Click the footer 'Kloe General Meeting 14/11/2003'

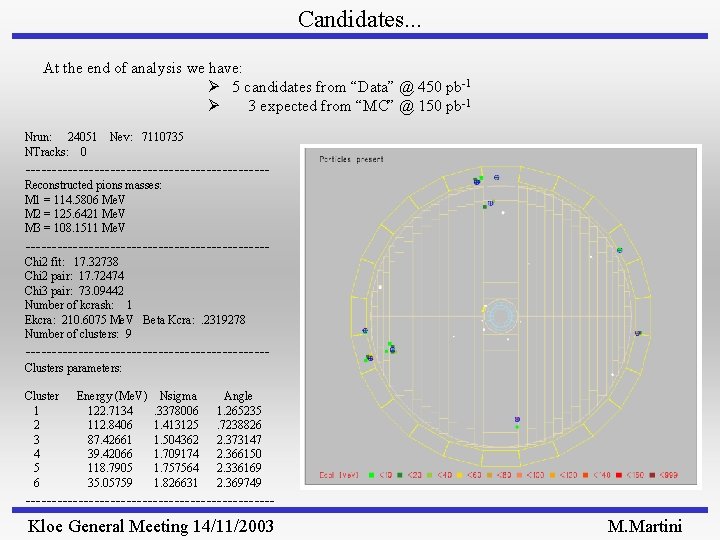pyautogui.click(x=151, y=526)
